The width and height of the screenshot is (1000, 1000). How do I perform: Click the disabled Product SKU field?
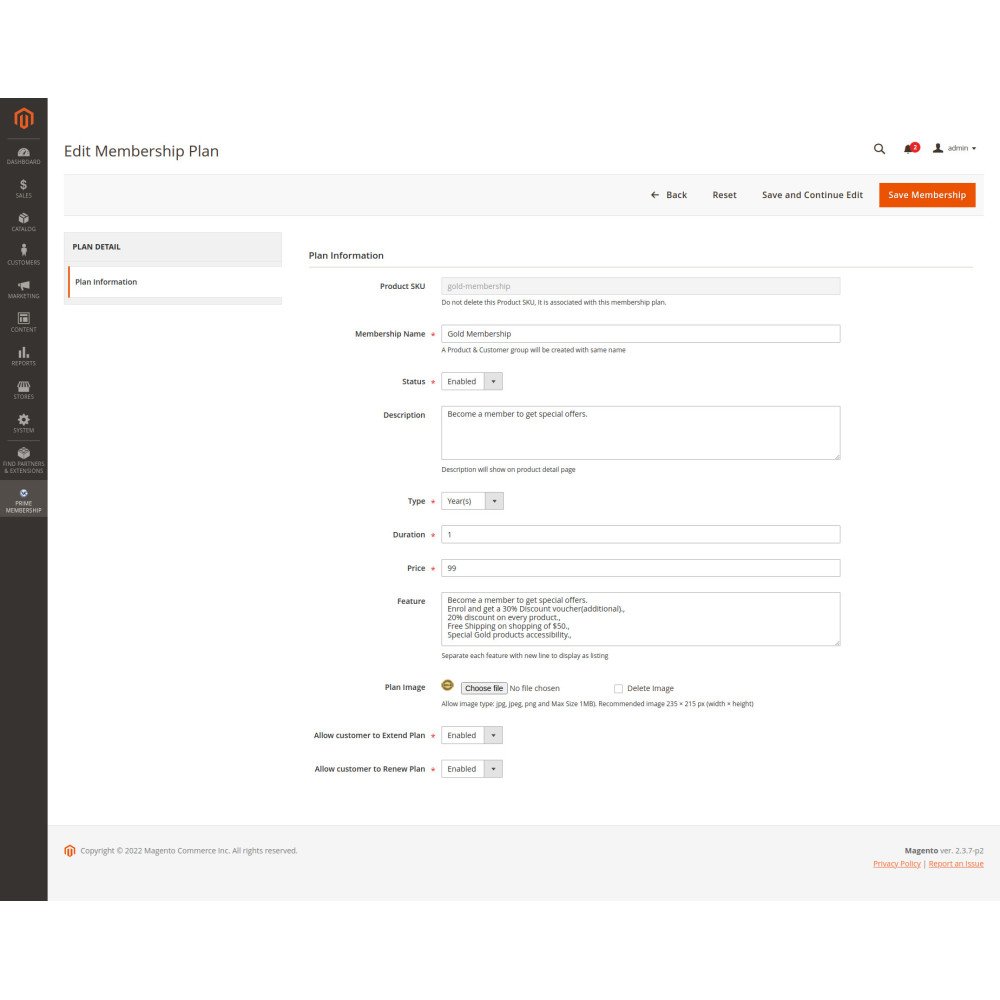pos(640,286)
